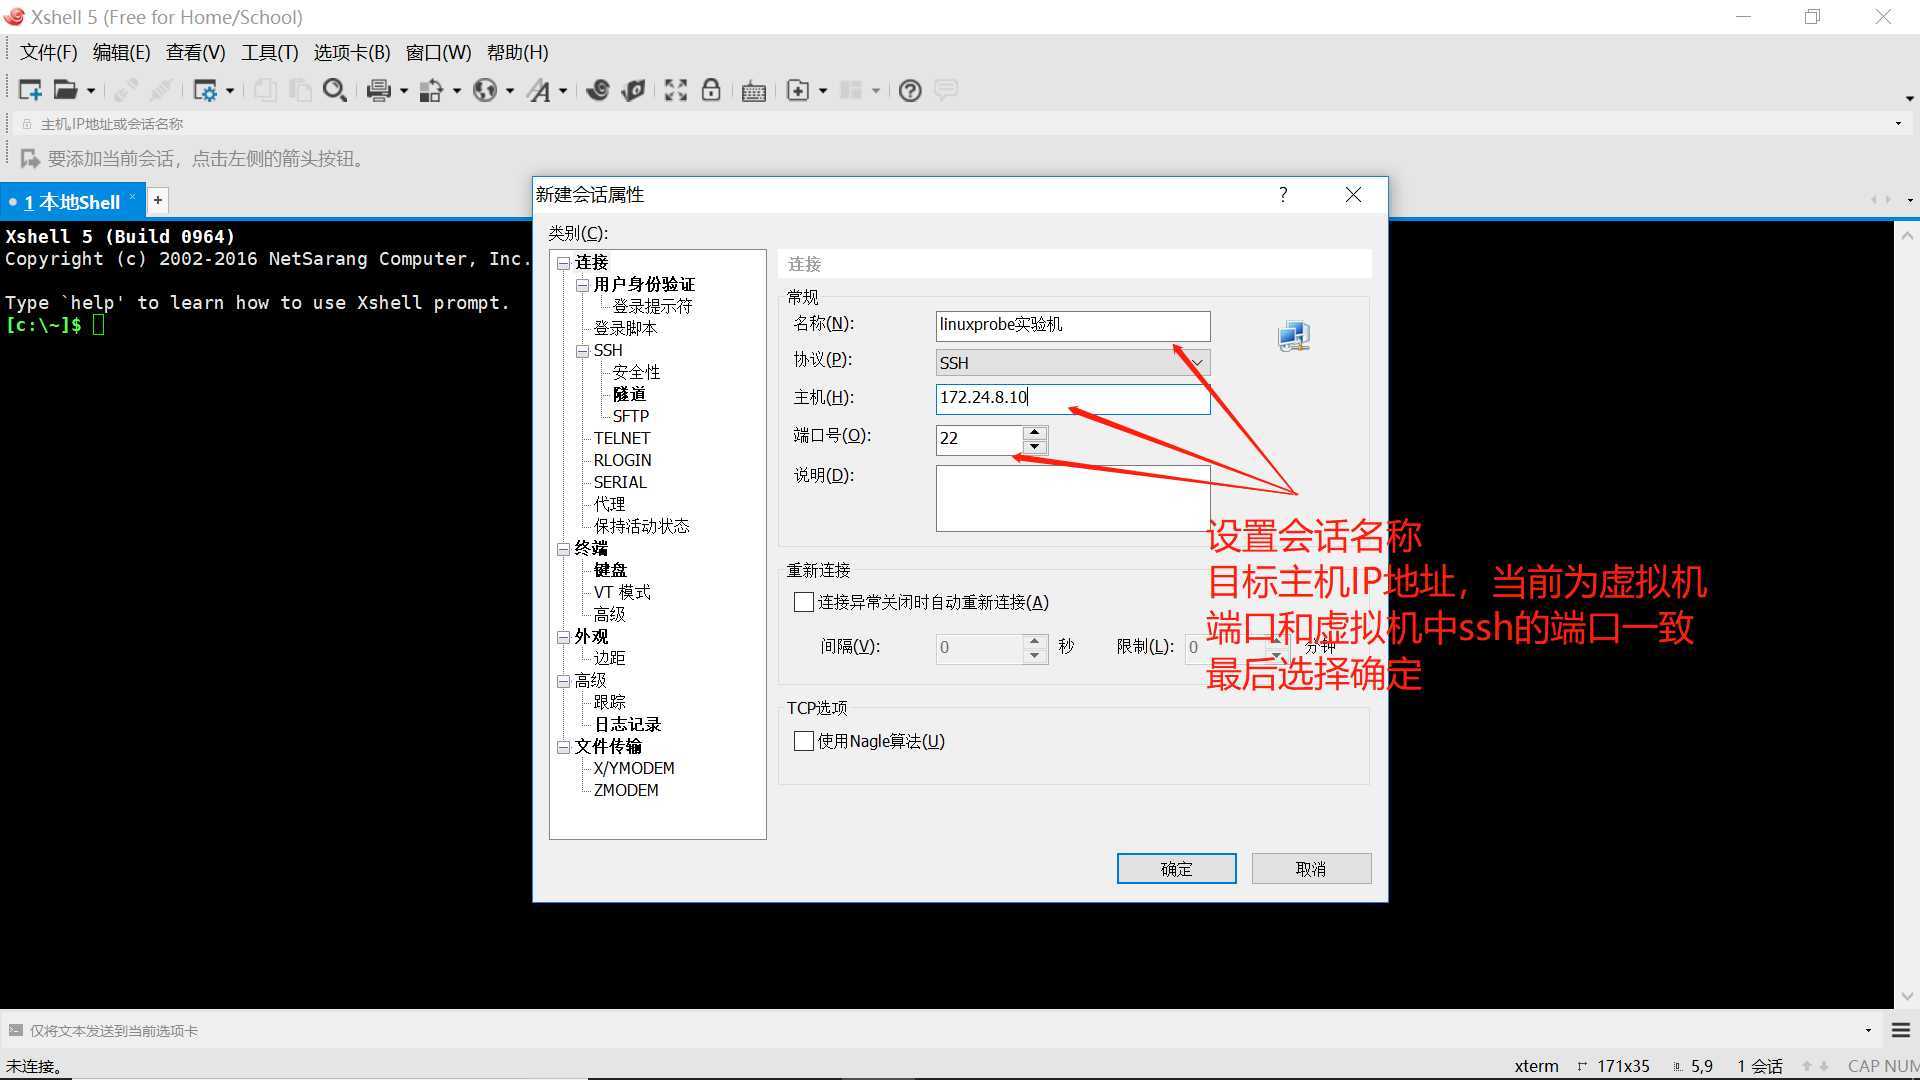This screenshot has height=1080, width=1920.
Task: Open the dropdown arrow beside Open folder icon
Action: (91, 91)
